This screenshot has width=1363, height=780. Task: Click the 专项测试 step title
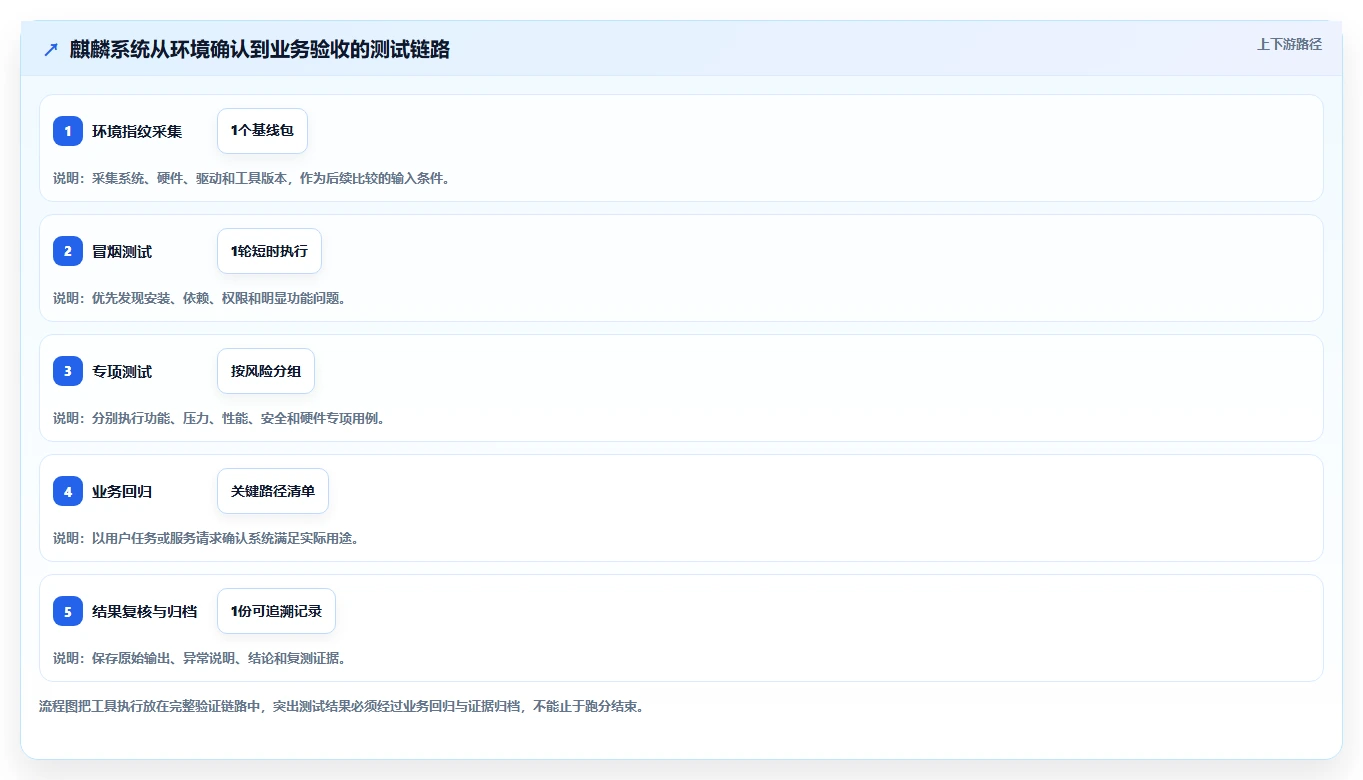122,371
